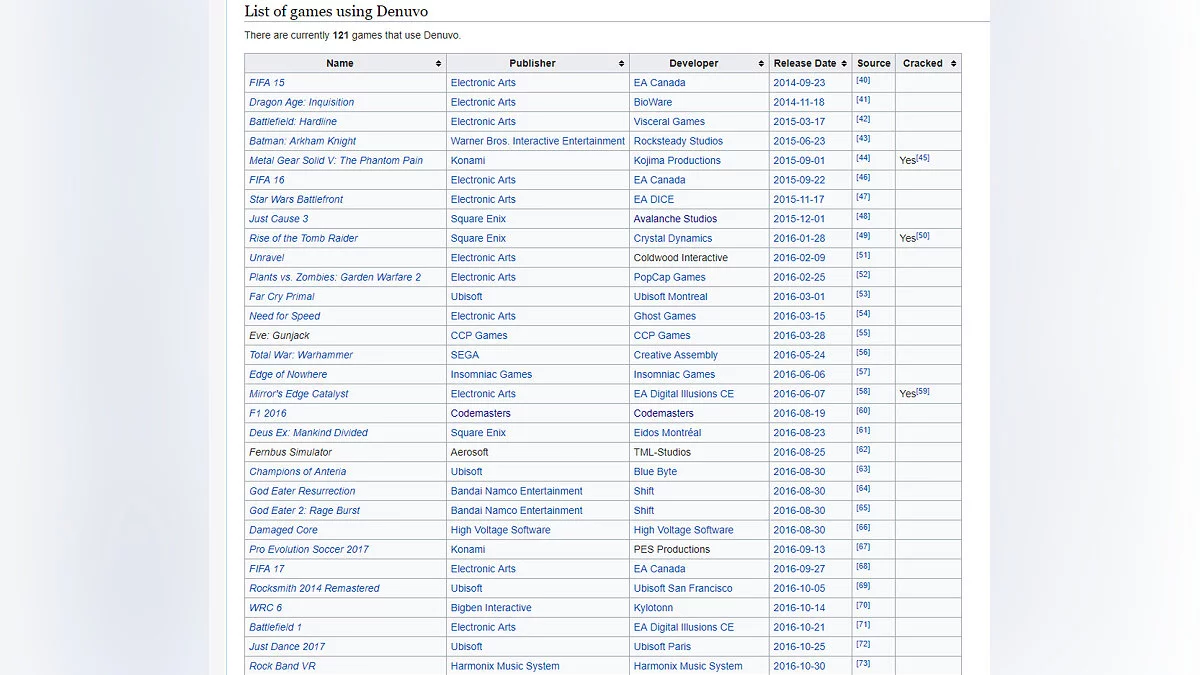
Task: Open Mirror's Edge Catalyst link
Action: point(299,394)
